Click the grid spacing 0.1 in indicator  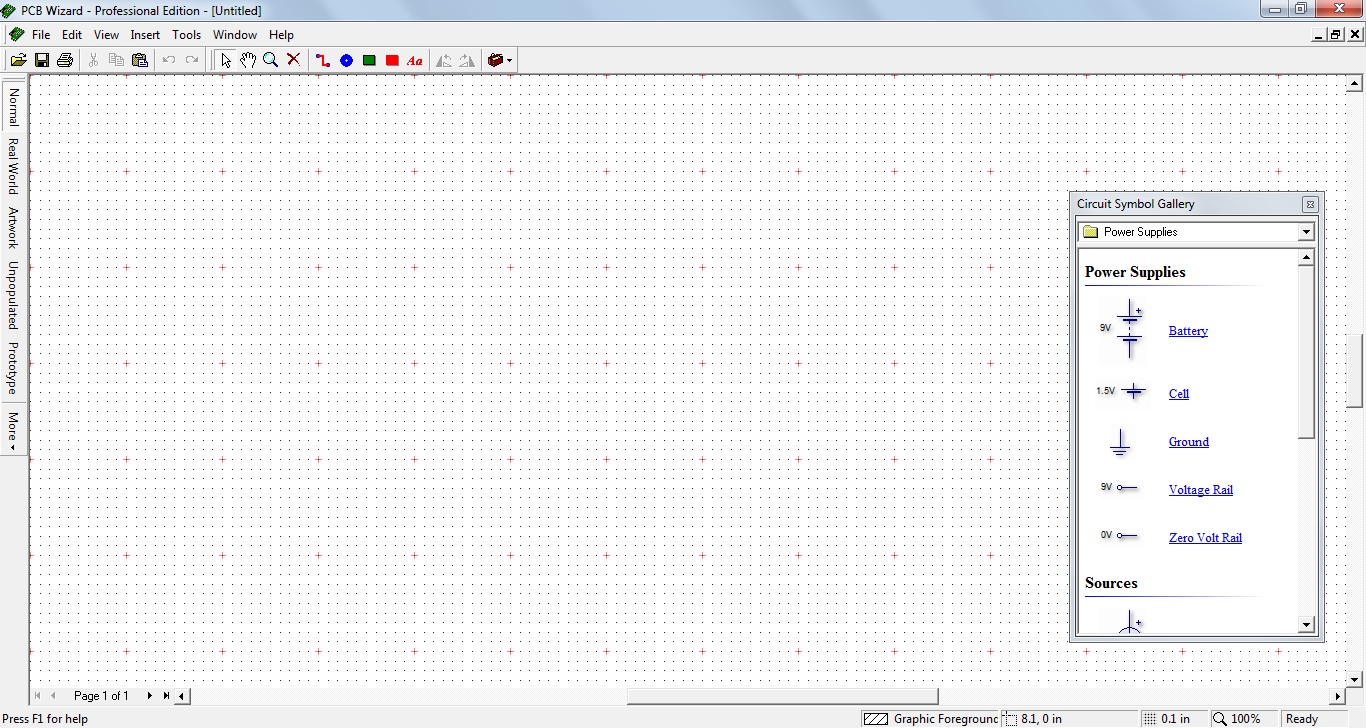click(x=1176, y=718)
